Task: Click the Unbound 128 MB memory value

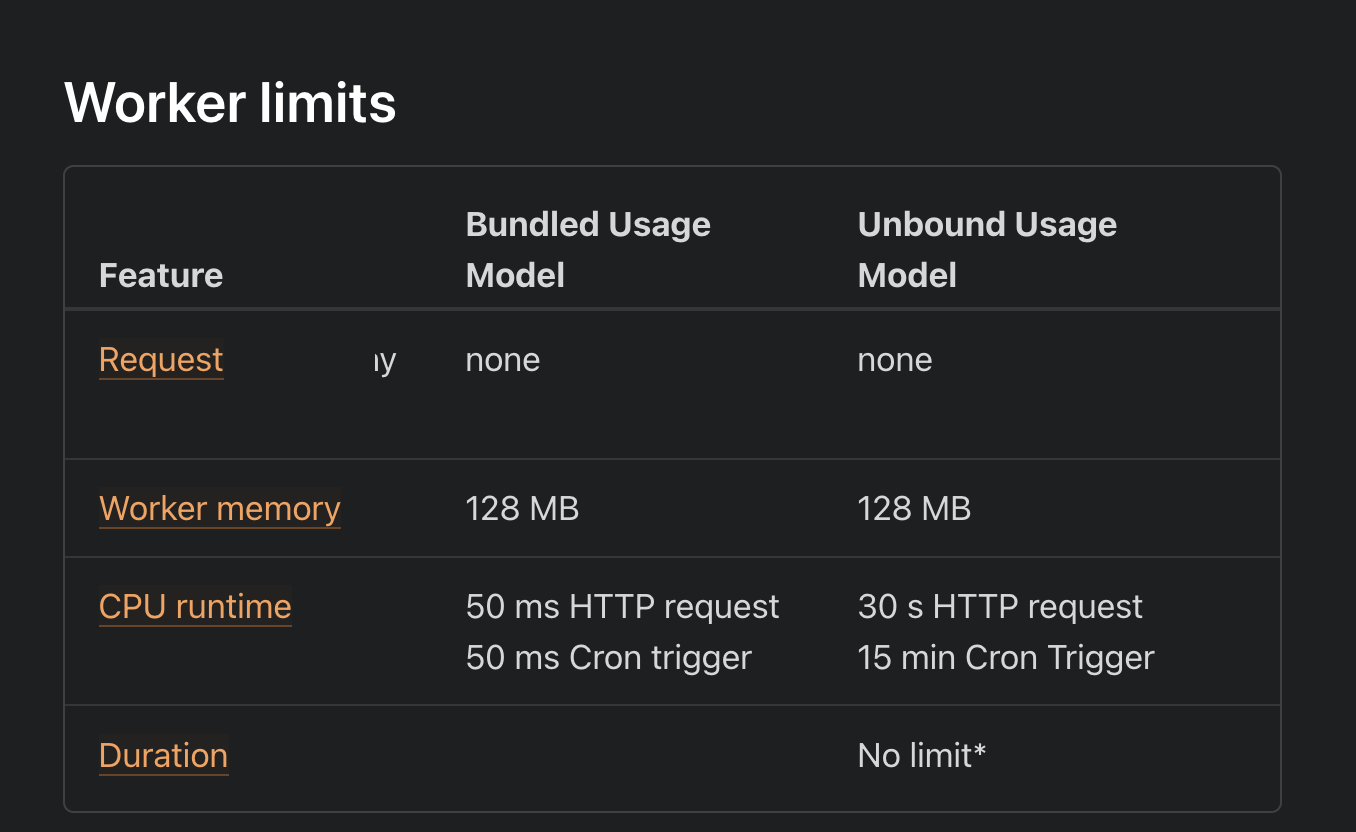Action: (x=914, y=509)
